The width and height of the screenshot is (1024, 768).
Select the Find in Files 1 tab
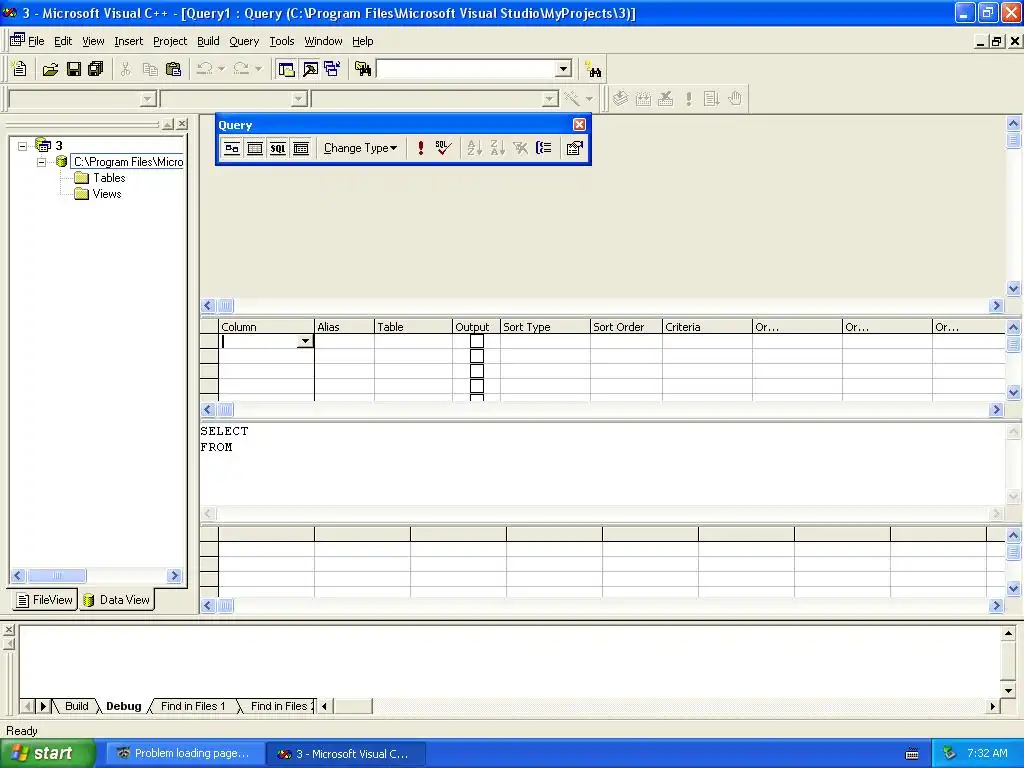193,706
